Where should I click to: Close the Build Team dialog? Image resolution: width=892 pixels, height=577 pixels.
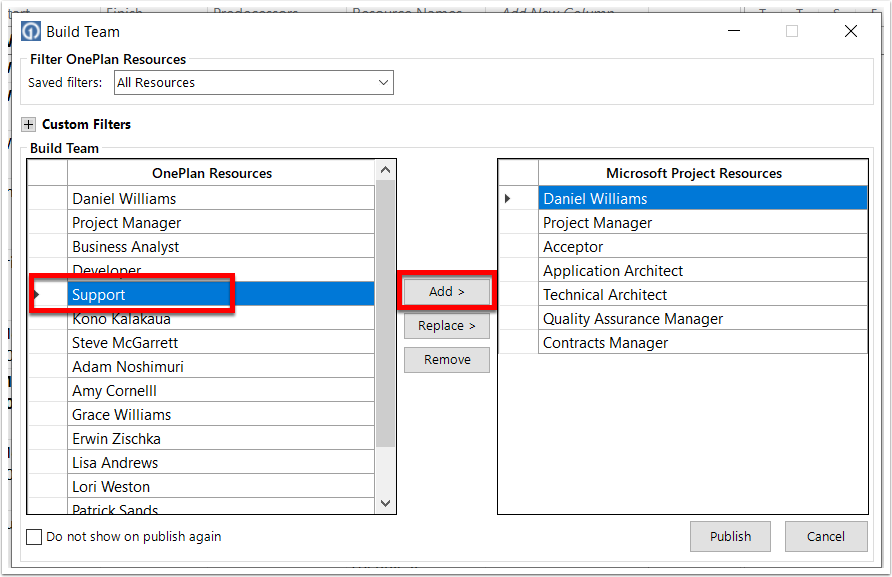point(851,31)
